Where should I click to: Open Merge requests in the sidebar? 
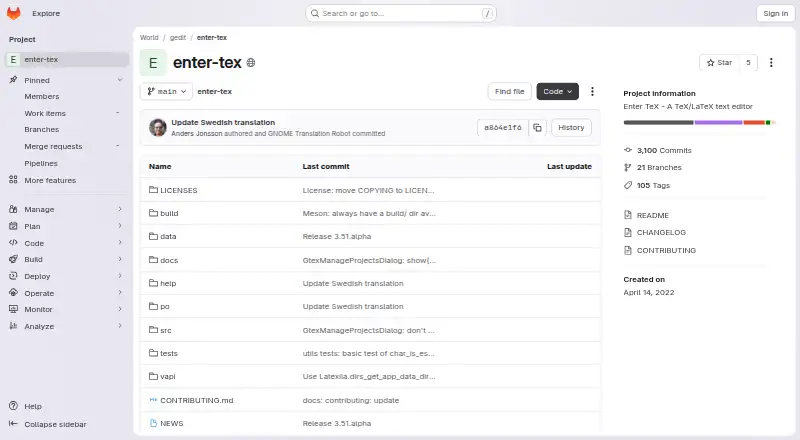53,146
